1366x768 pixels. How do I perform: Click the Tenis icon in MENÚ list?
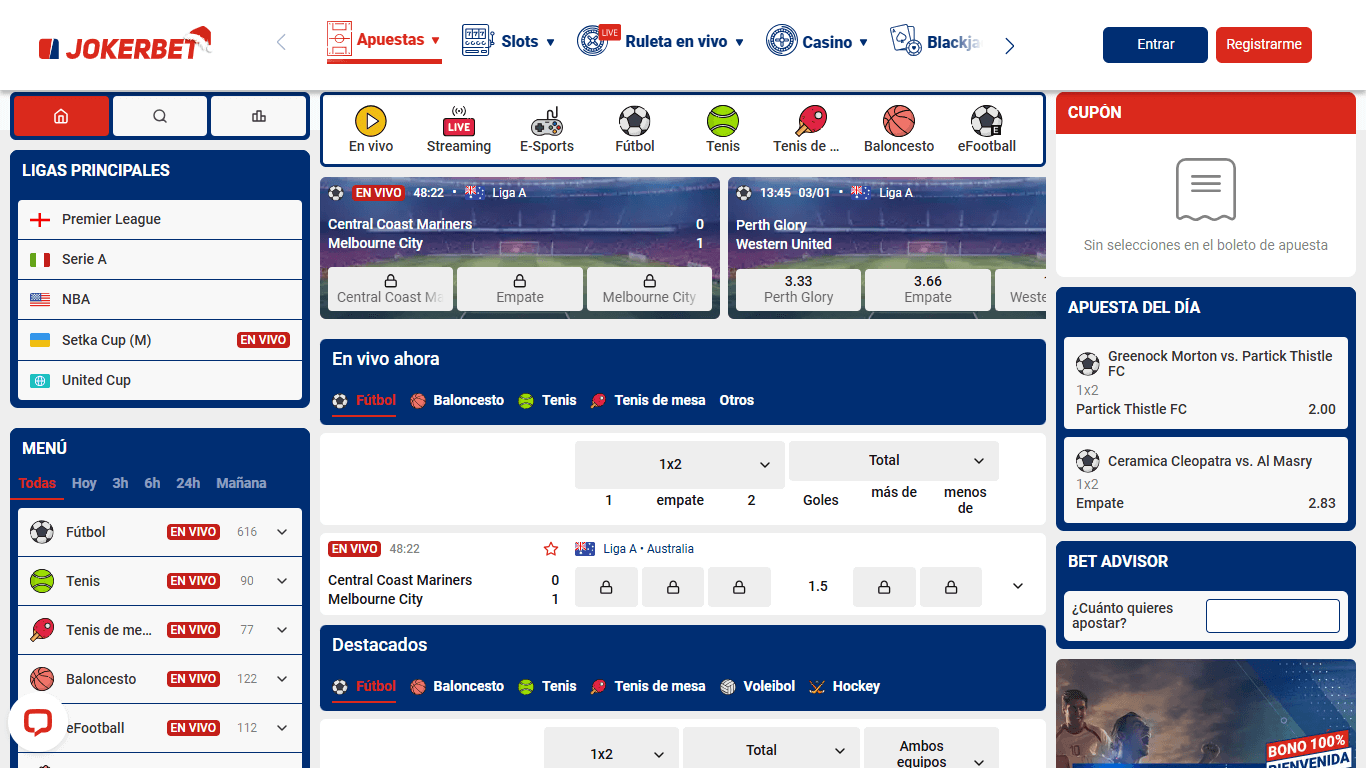(42, 581)
